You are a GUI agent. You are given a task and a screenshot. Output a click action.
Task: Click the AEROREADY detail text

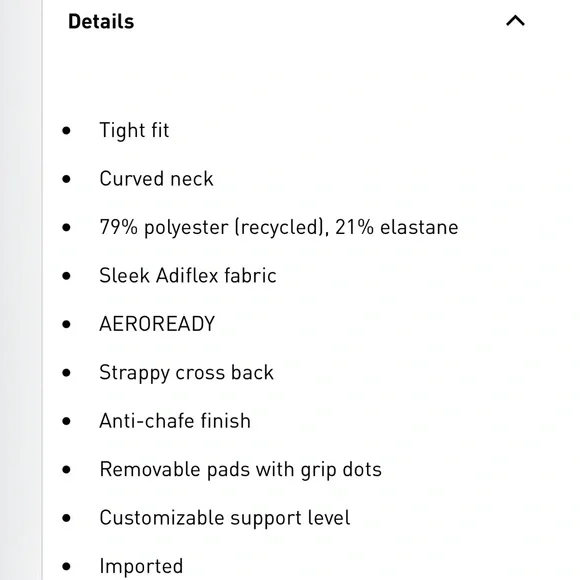(157, 324)
